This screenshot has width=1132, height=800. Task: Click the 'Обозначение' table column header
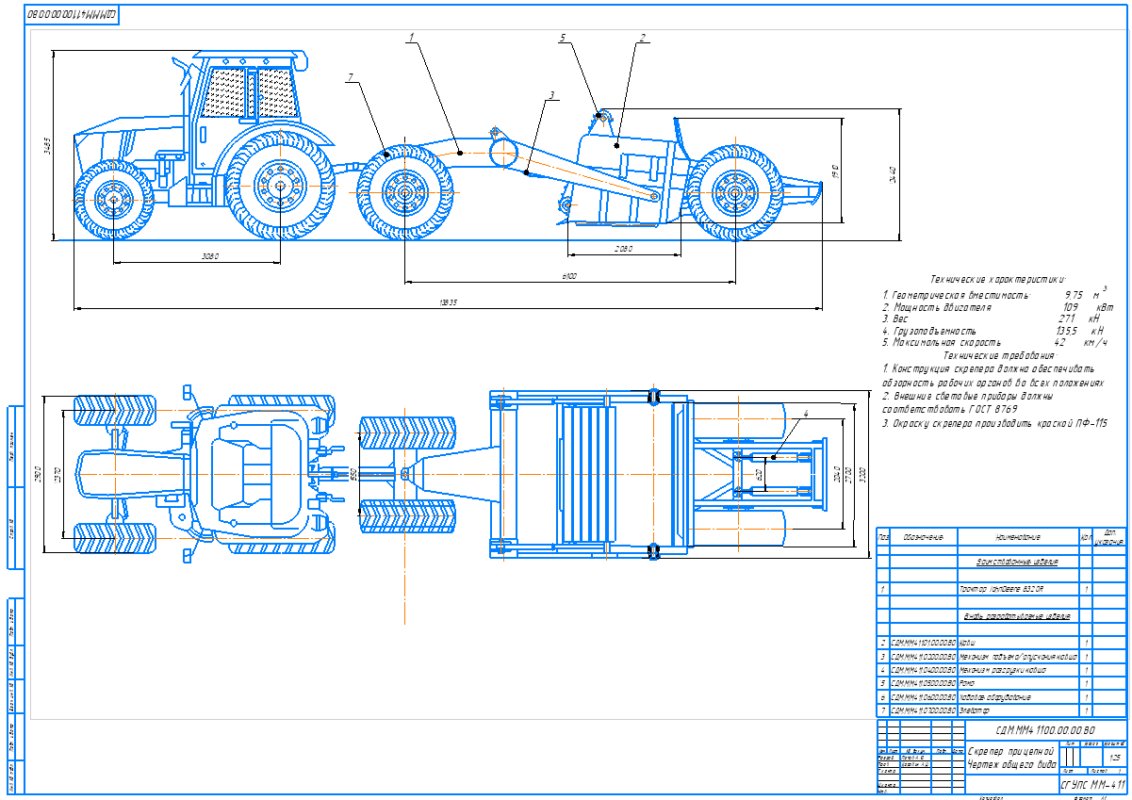(x=923, y=537)
